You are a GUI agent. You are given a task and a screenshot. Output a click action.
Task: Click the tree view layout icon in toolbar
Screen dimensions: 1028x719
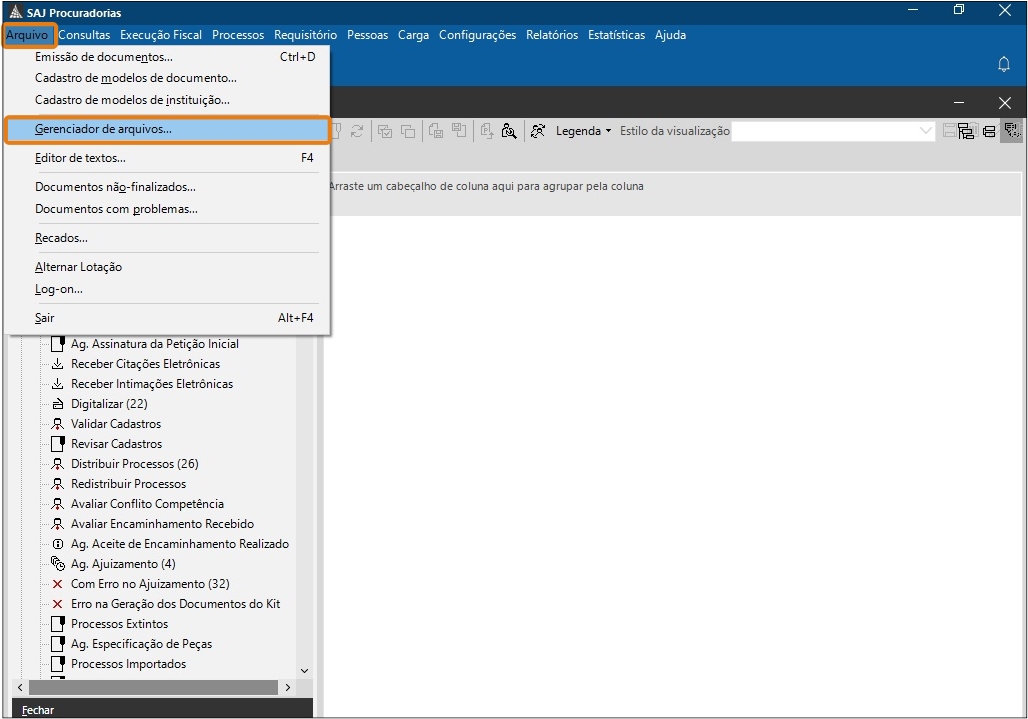coord(966,131)
